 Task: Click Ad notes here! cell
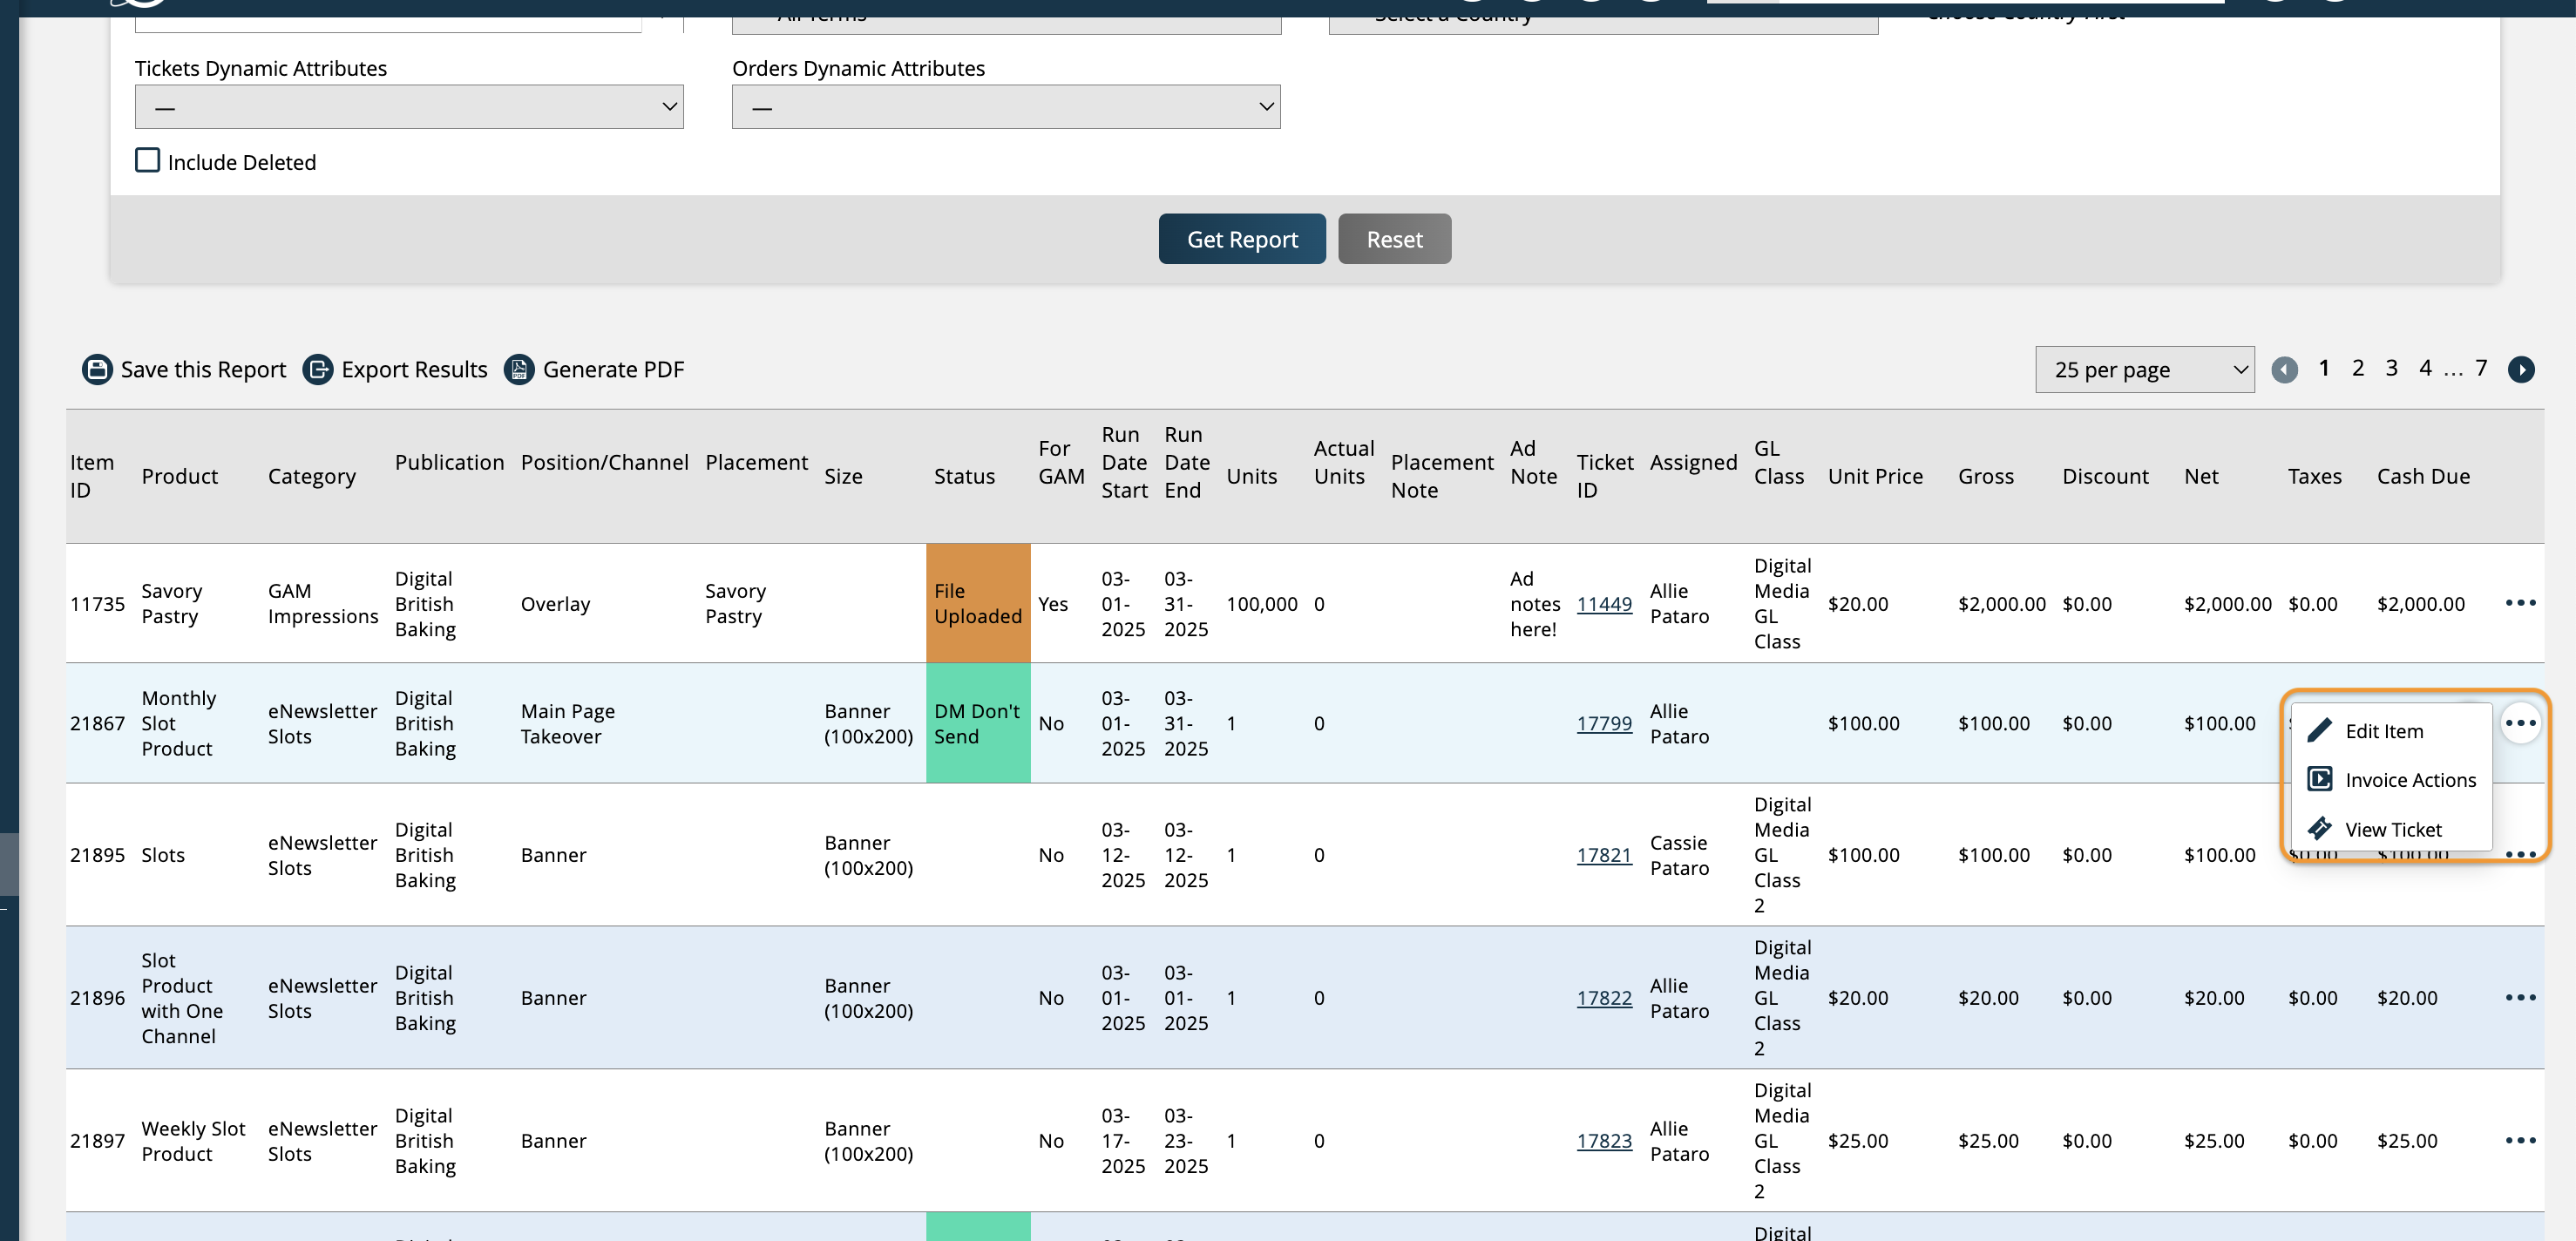pos(1535,604)
